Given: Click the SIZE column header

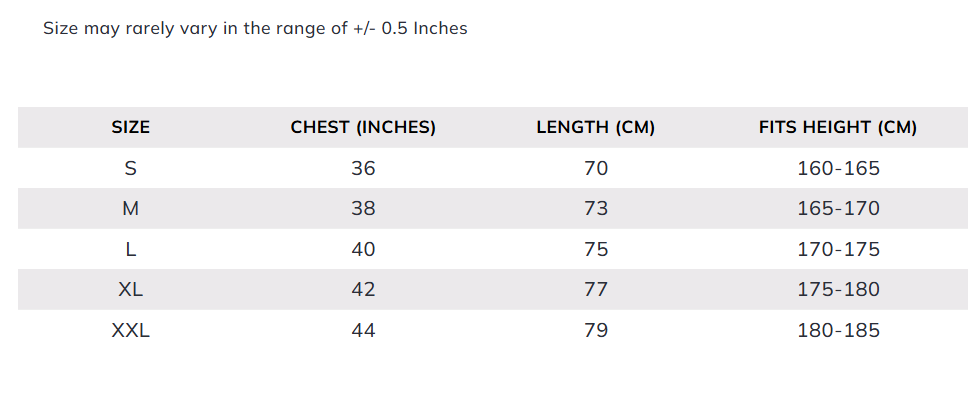Looking at the screenshot, I should 131,128.
